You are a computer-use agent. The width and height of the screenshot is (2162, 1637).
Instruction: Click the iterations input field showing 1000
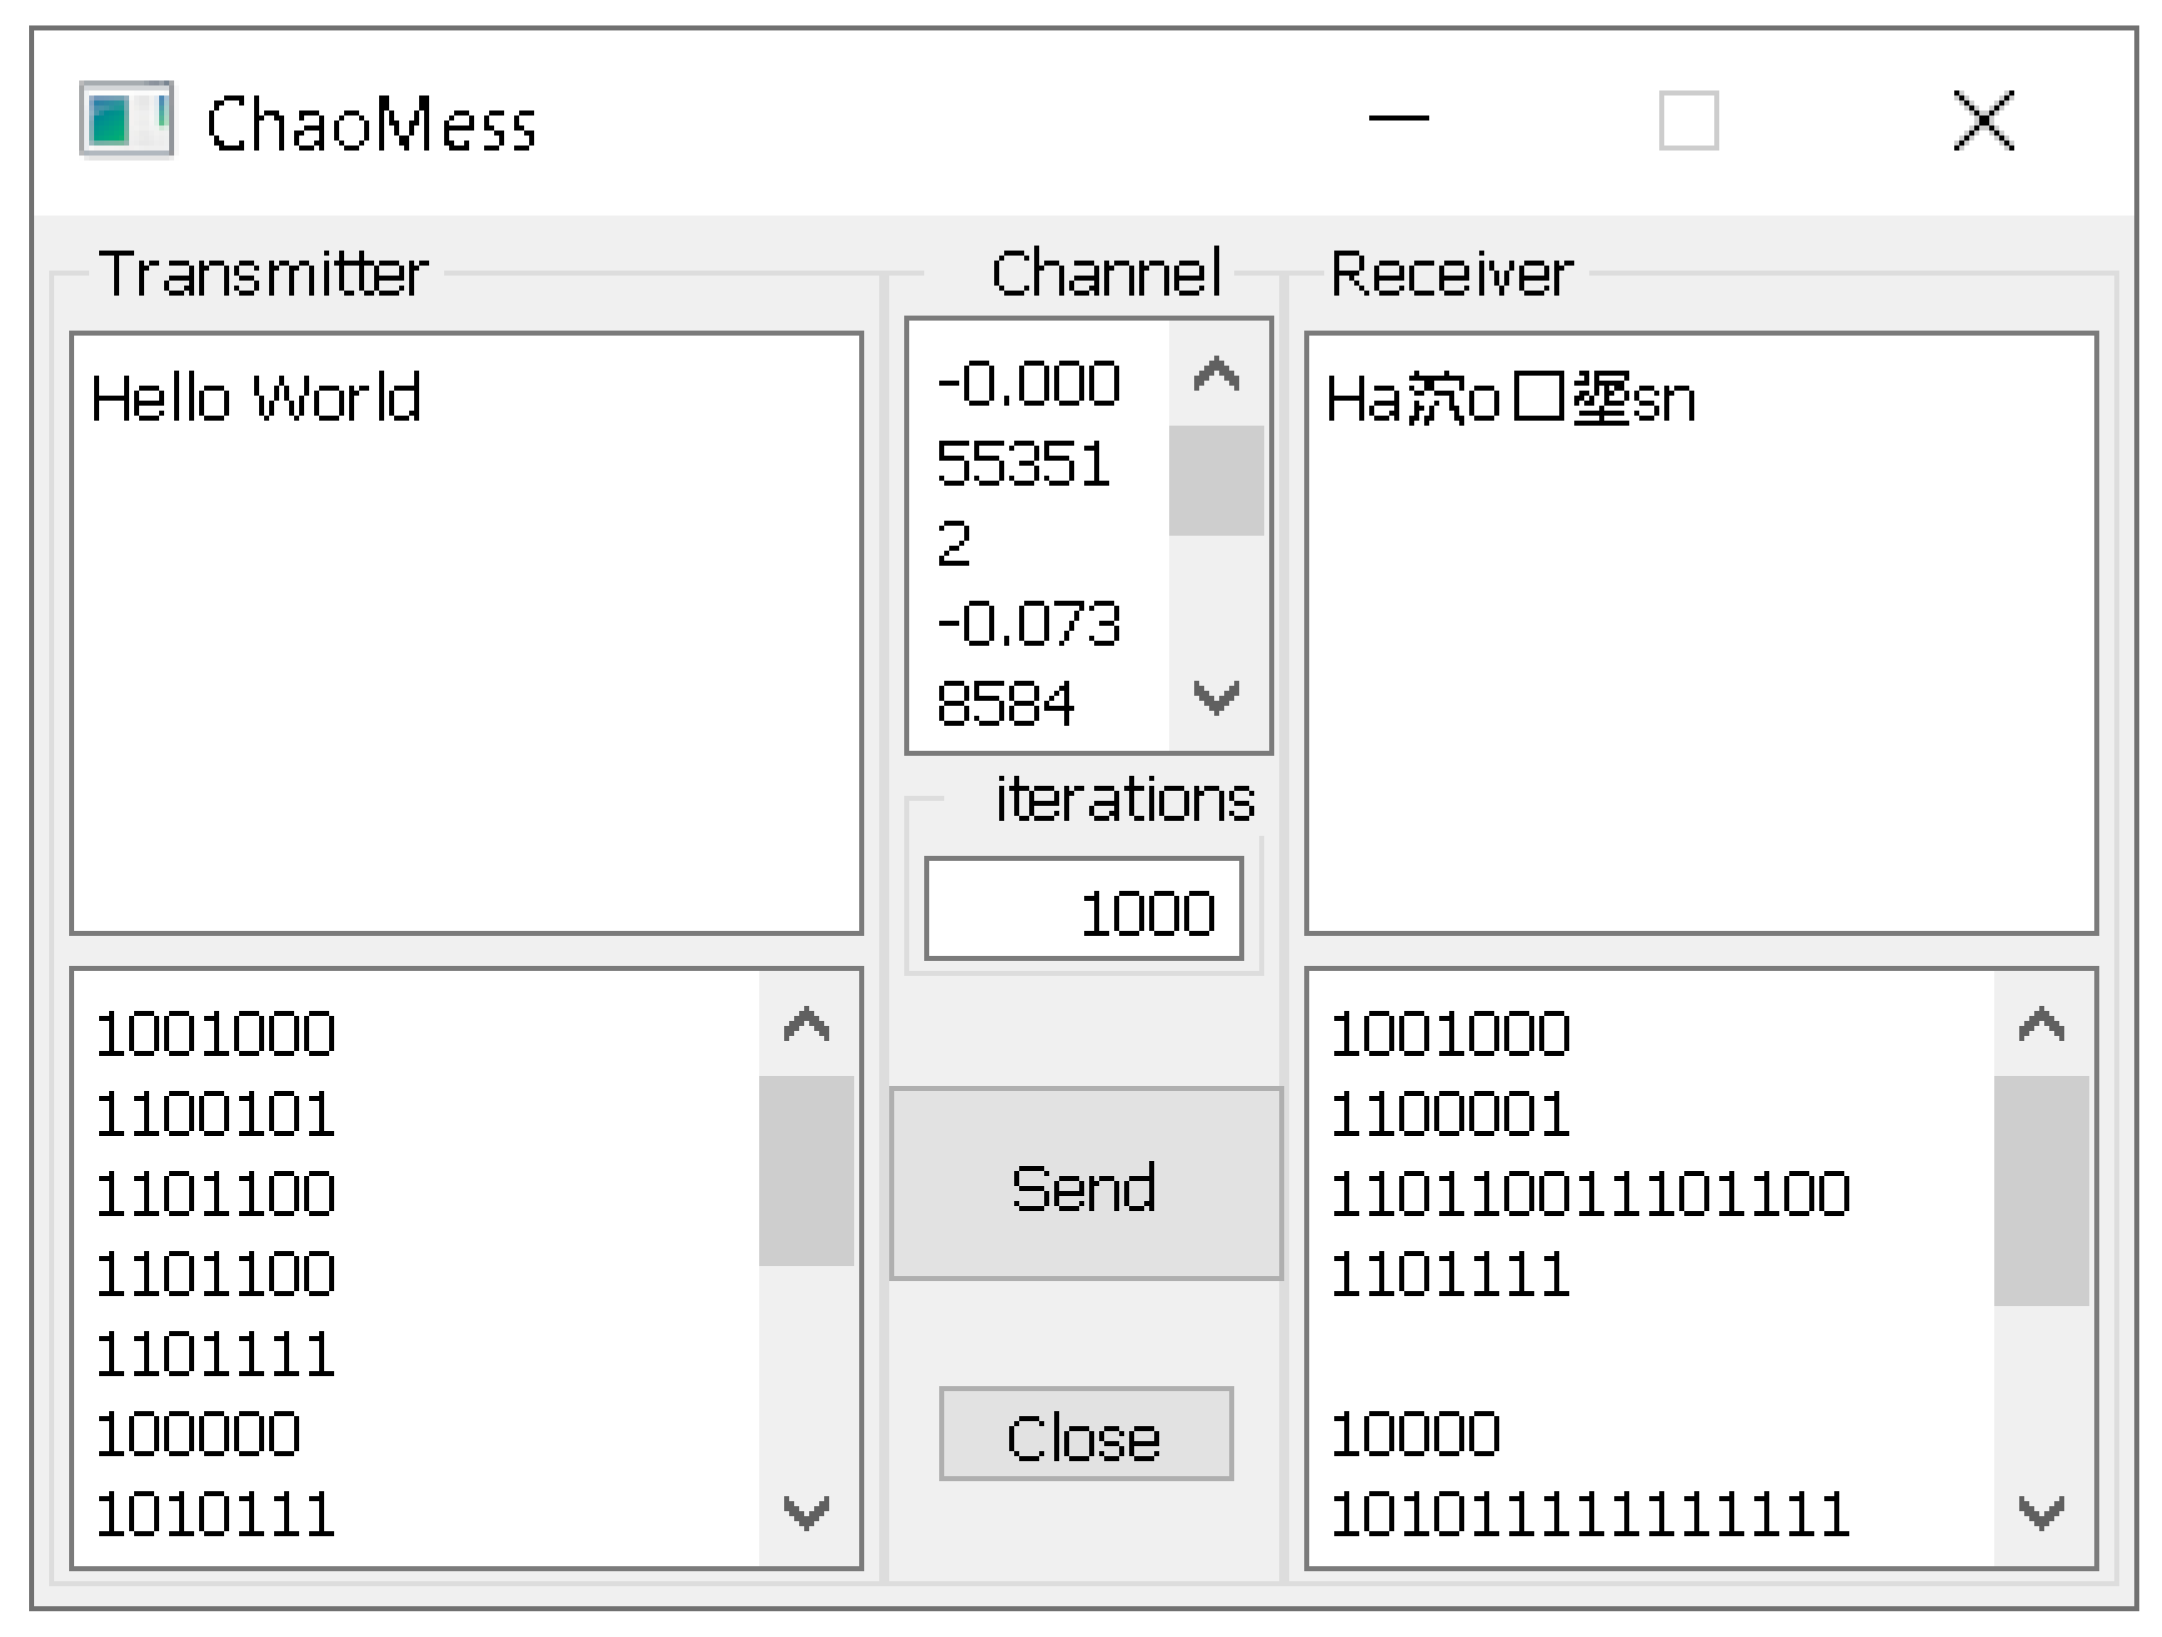click(x=1083, y=906)
